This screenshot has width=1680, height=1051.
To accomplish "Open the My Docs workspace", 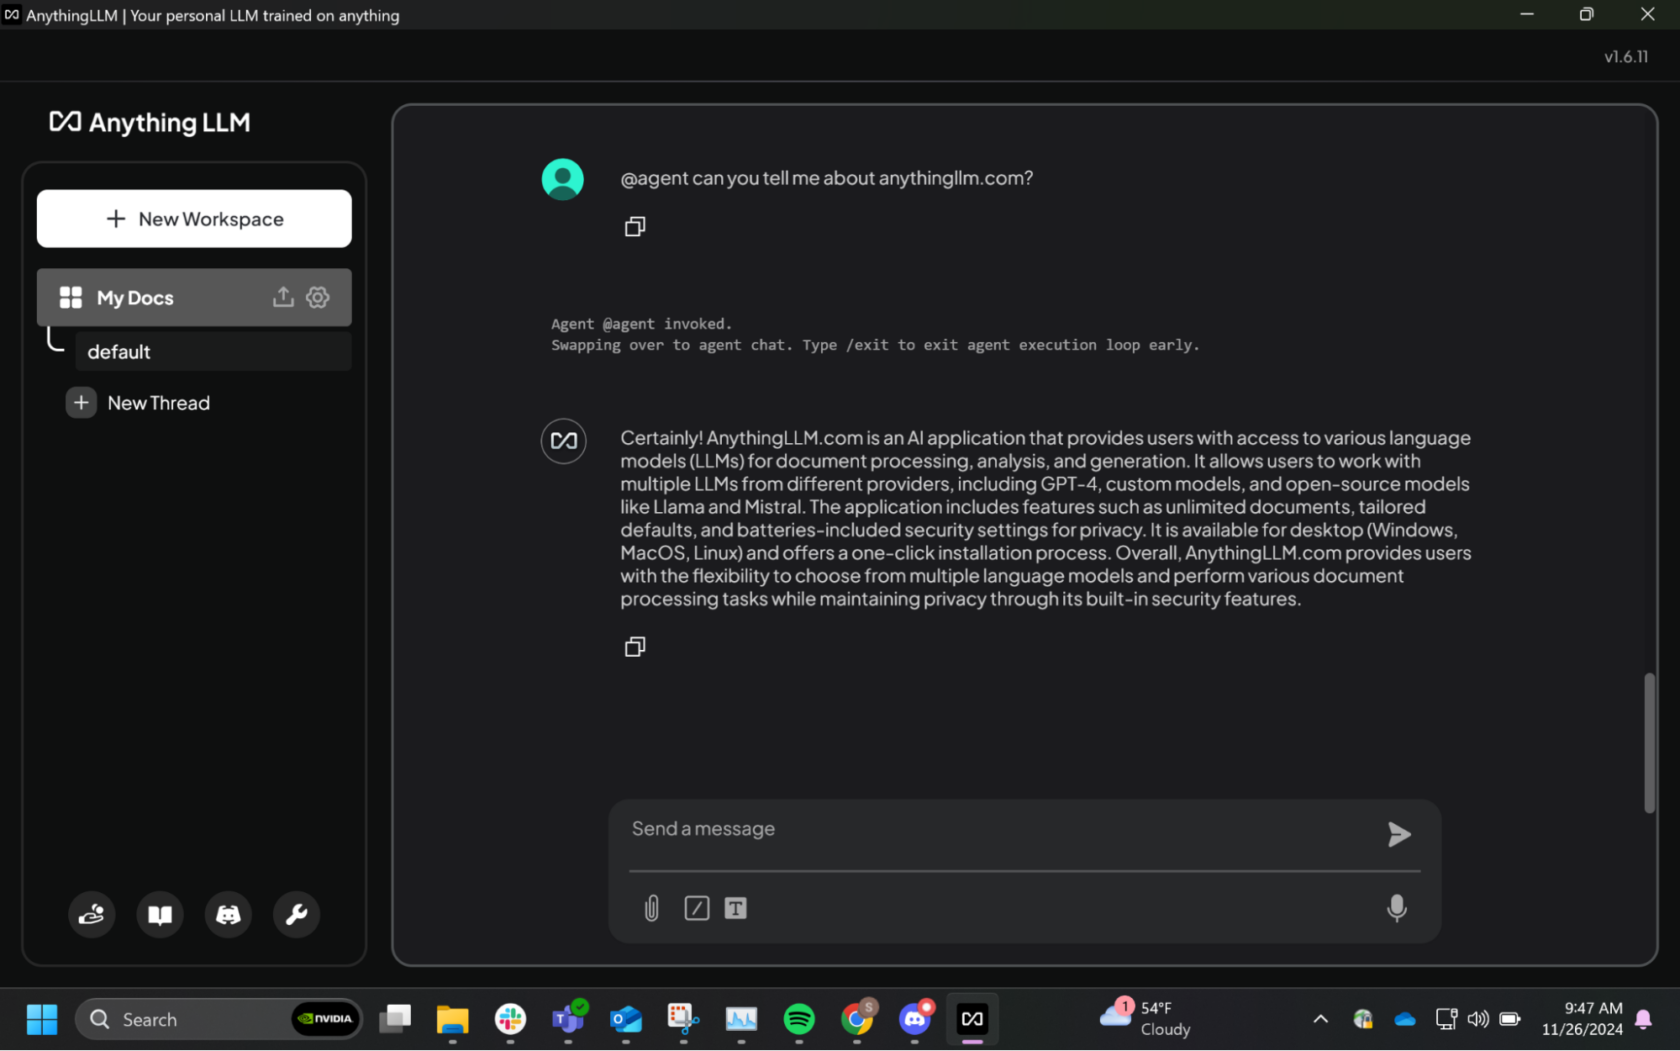I will [135, 298].
